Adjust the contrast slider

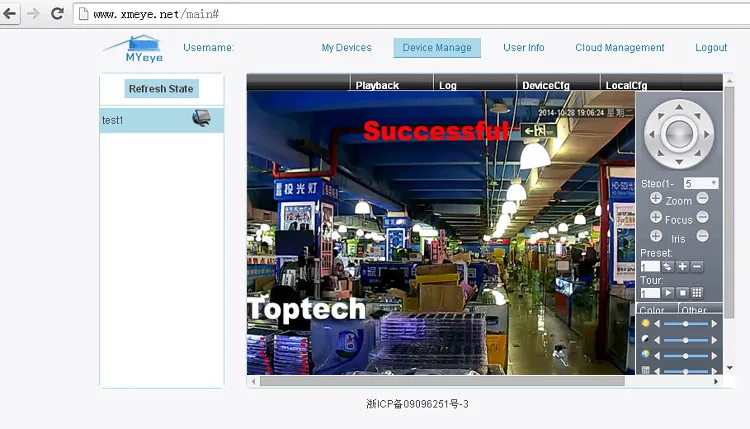pyautogui.click(x=685, y=340)
